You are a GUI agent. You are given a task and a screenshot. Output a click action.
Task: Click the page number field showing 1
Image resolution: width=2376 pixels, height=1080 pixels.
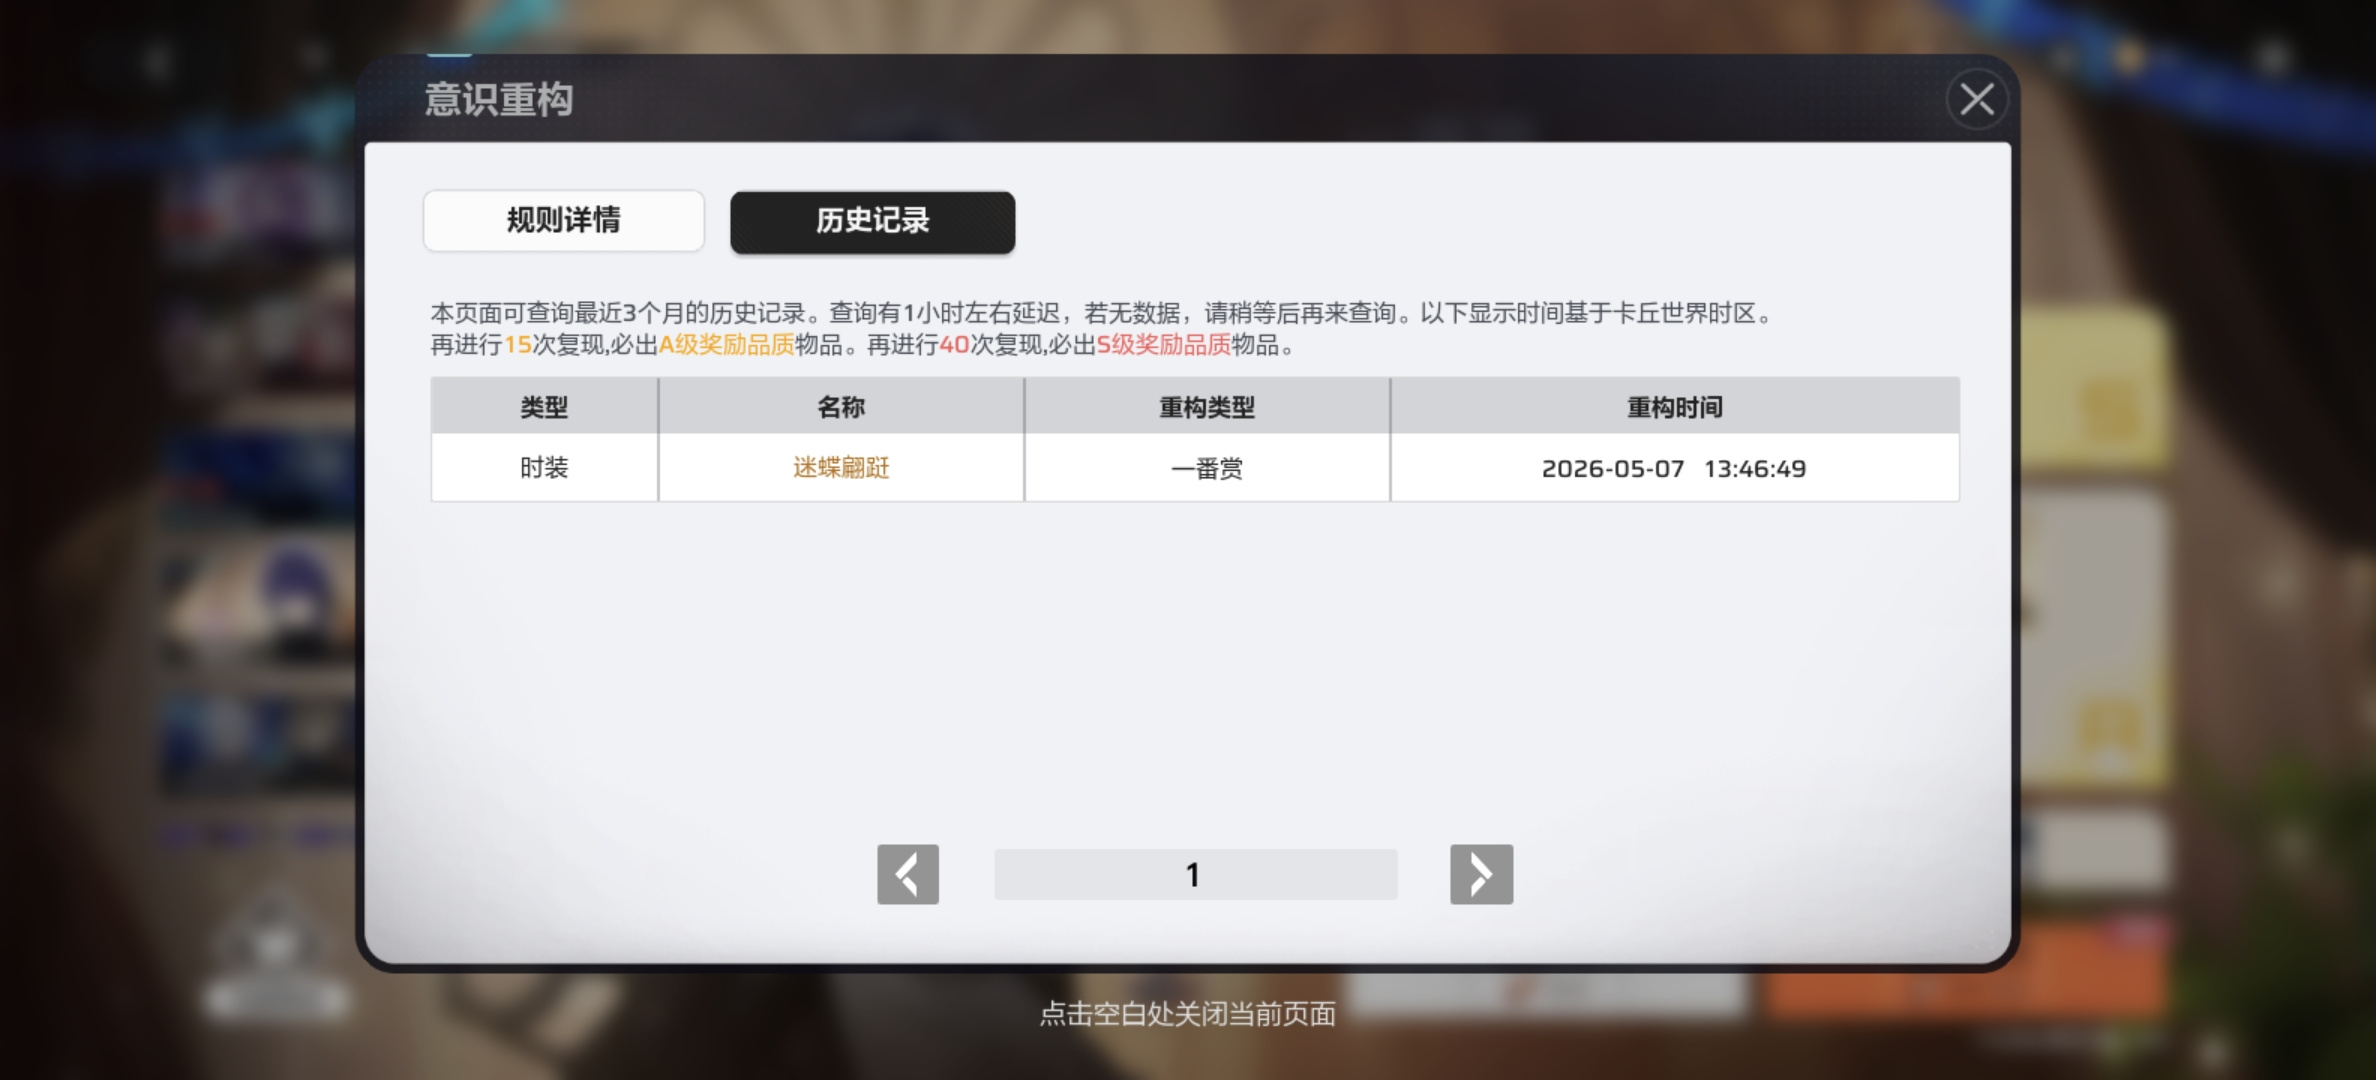[1196, 875]
